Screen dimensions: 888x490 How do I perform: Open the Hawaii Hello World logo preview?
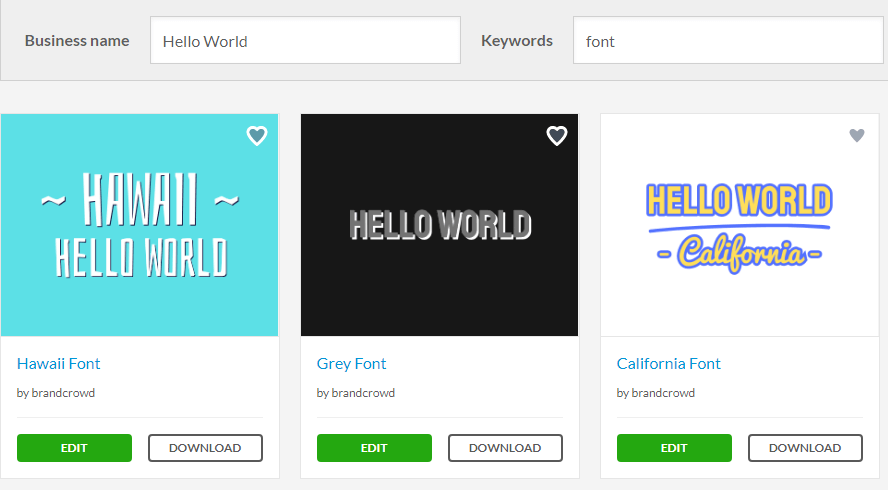pos(139,225)
